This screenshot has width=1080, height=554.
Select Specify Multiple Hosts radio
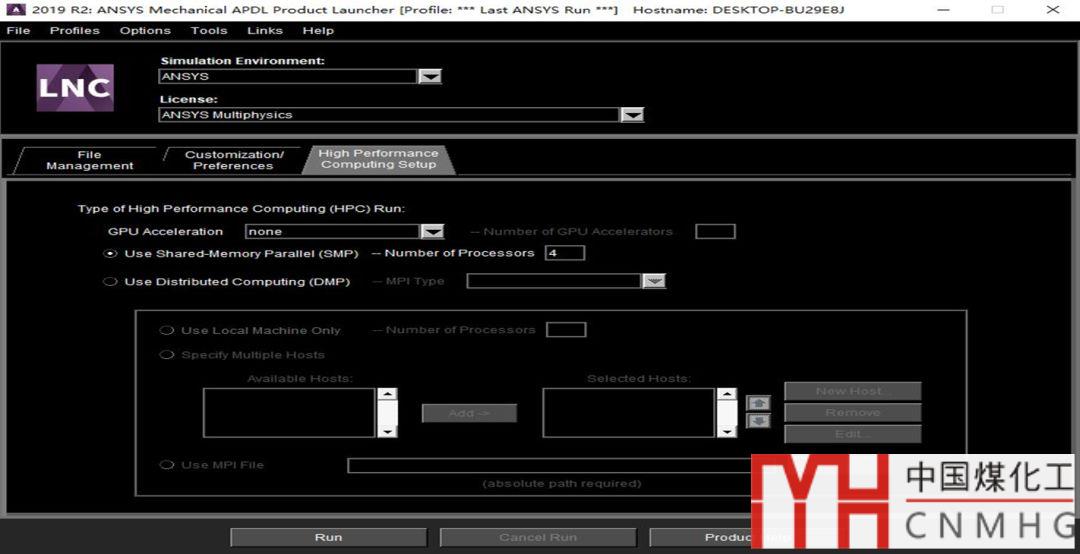coord(166,355)
